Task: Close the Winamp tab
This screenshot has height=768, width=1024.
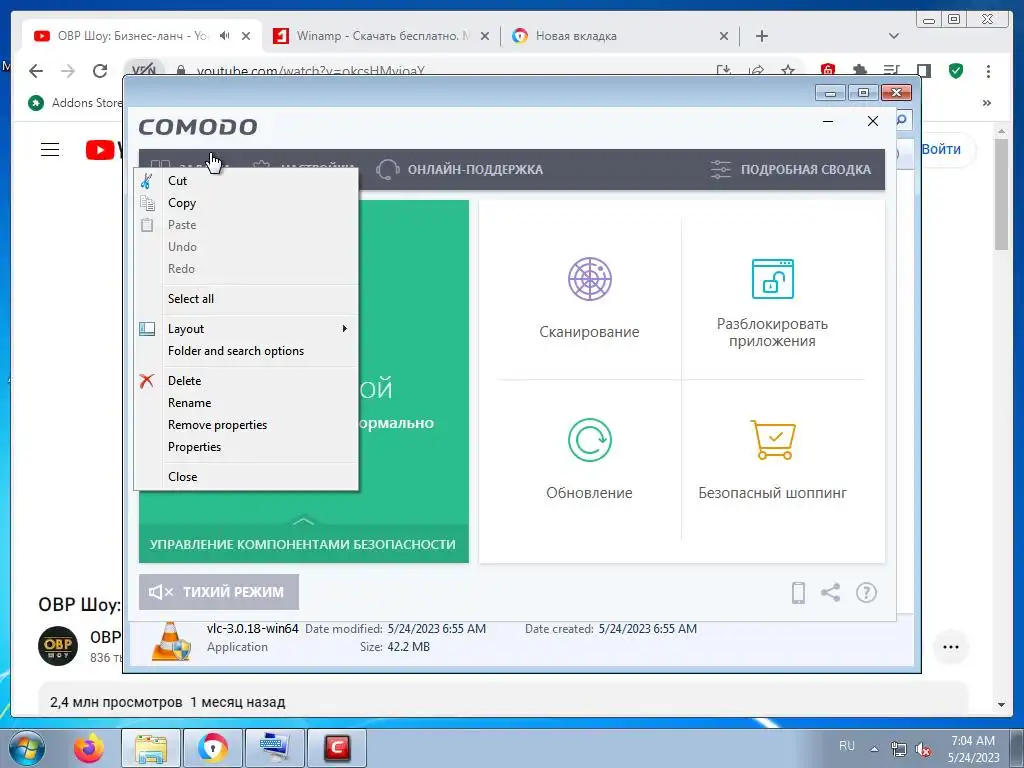Action: (485, 36)
